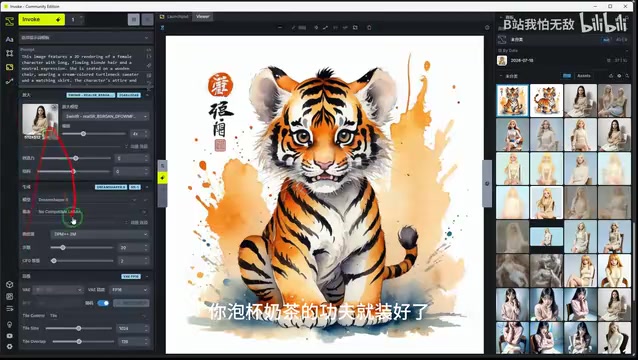Click the large tiger cub image in viewer

point(325,194)
